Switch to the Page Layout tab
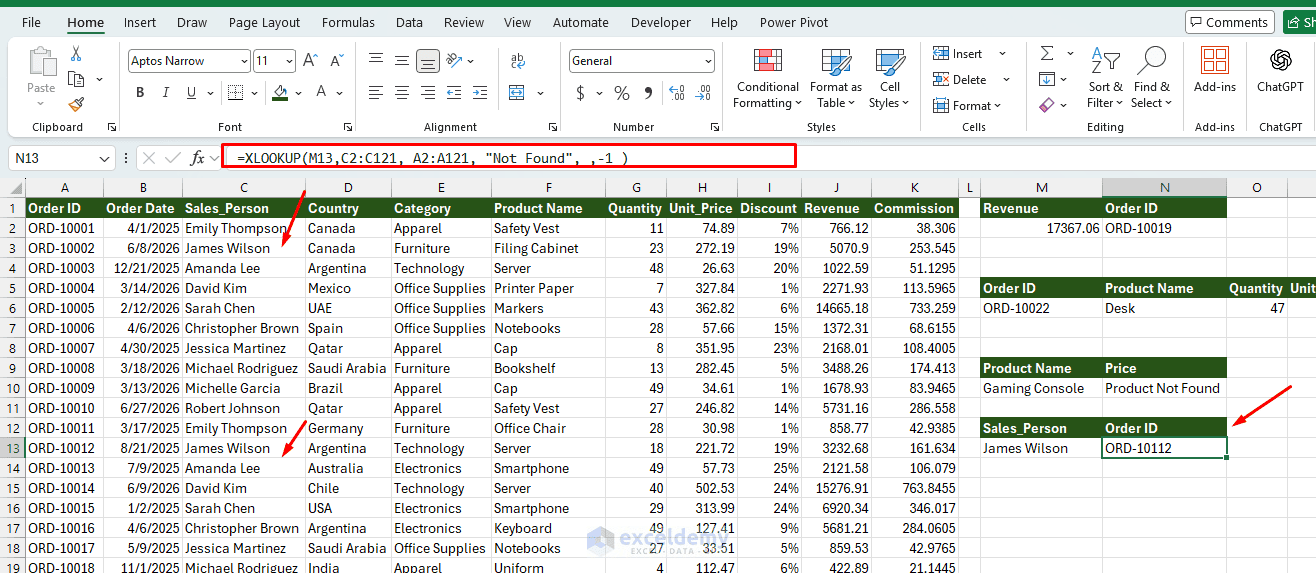Viewport: 1316px width, 573px height. (264, 22)
